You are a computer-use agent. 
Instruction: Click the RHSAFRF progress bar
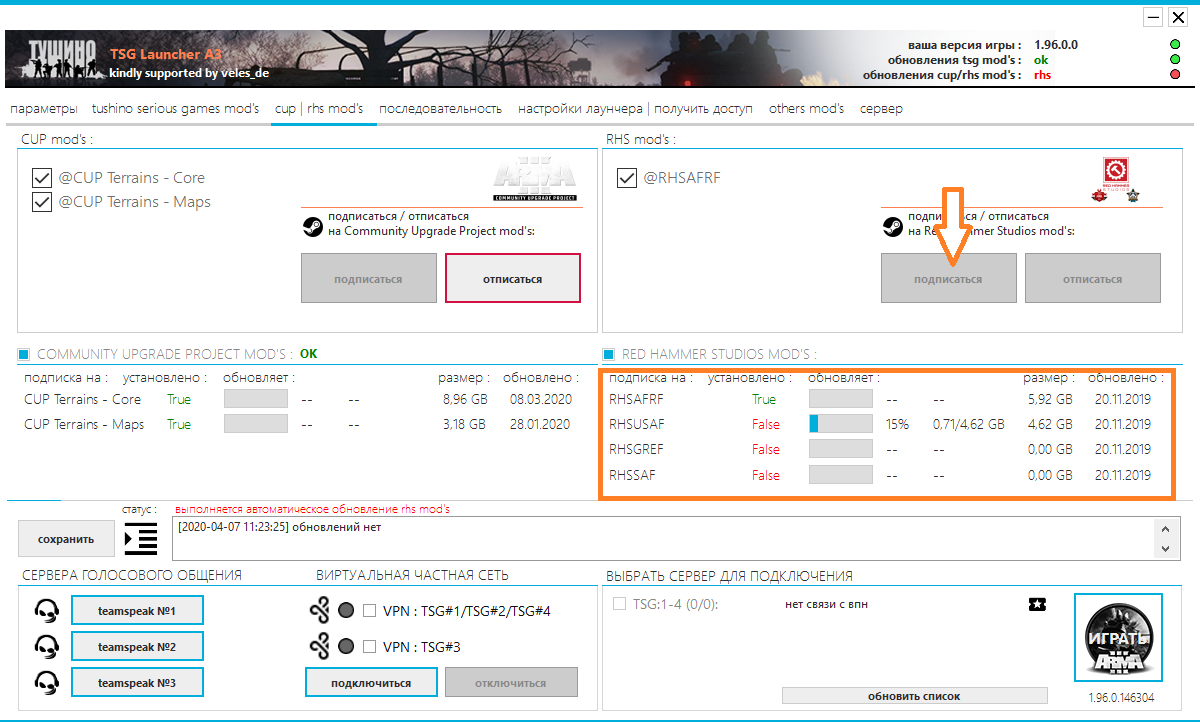841,399
